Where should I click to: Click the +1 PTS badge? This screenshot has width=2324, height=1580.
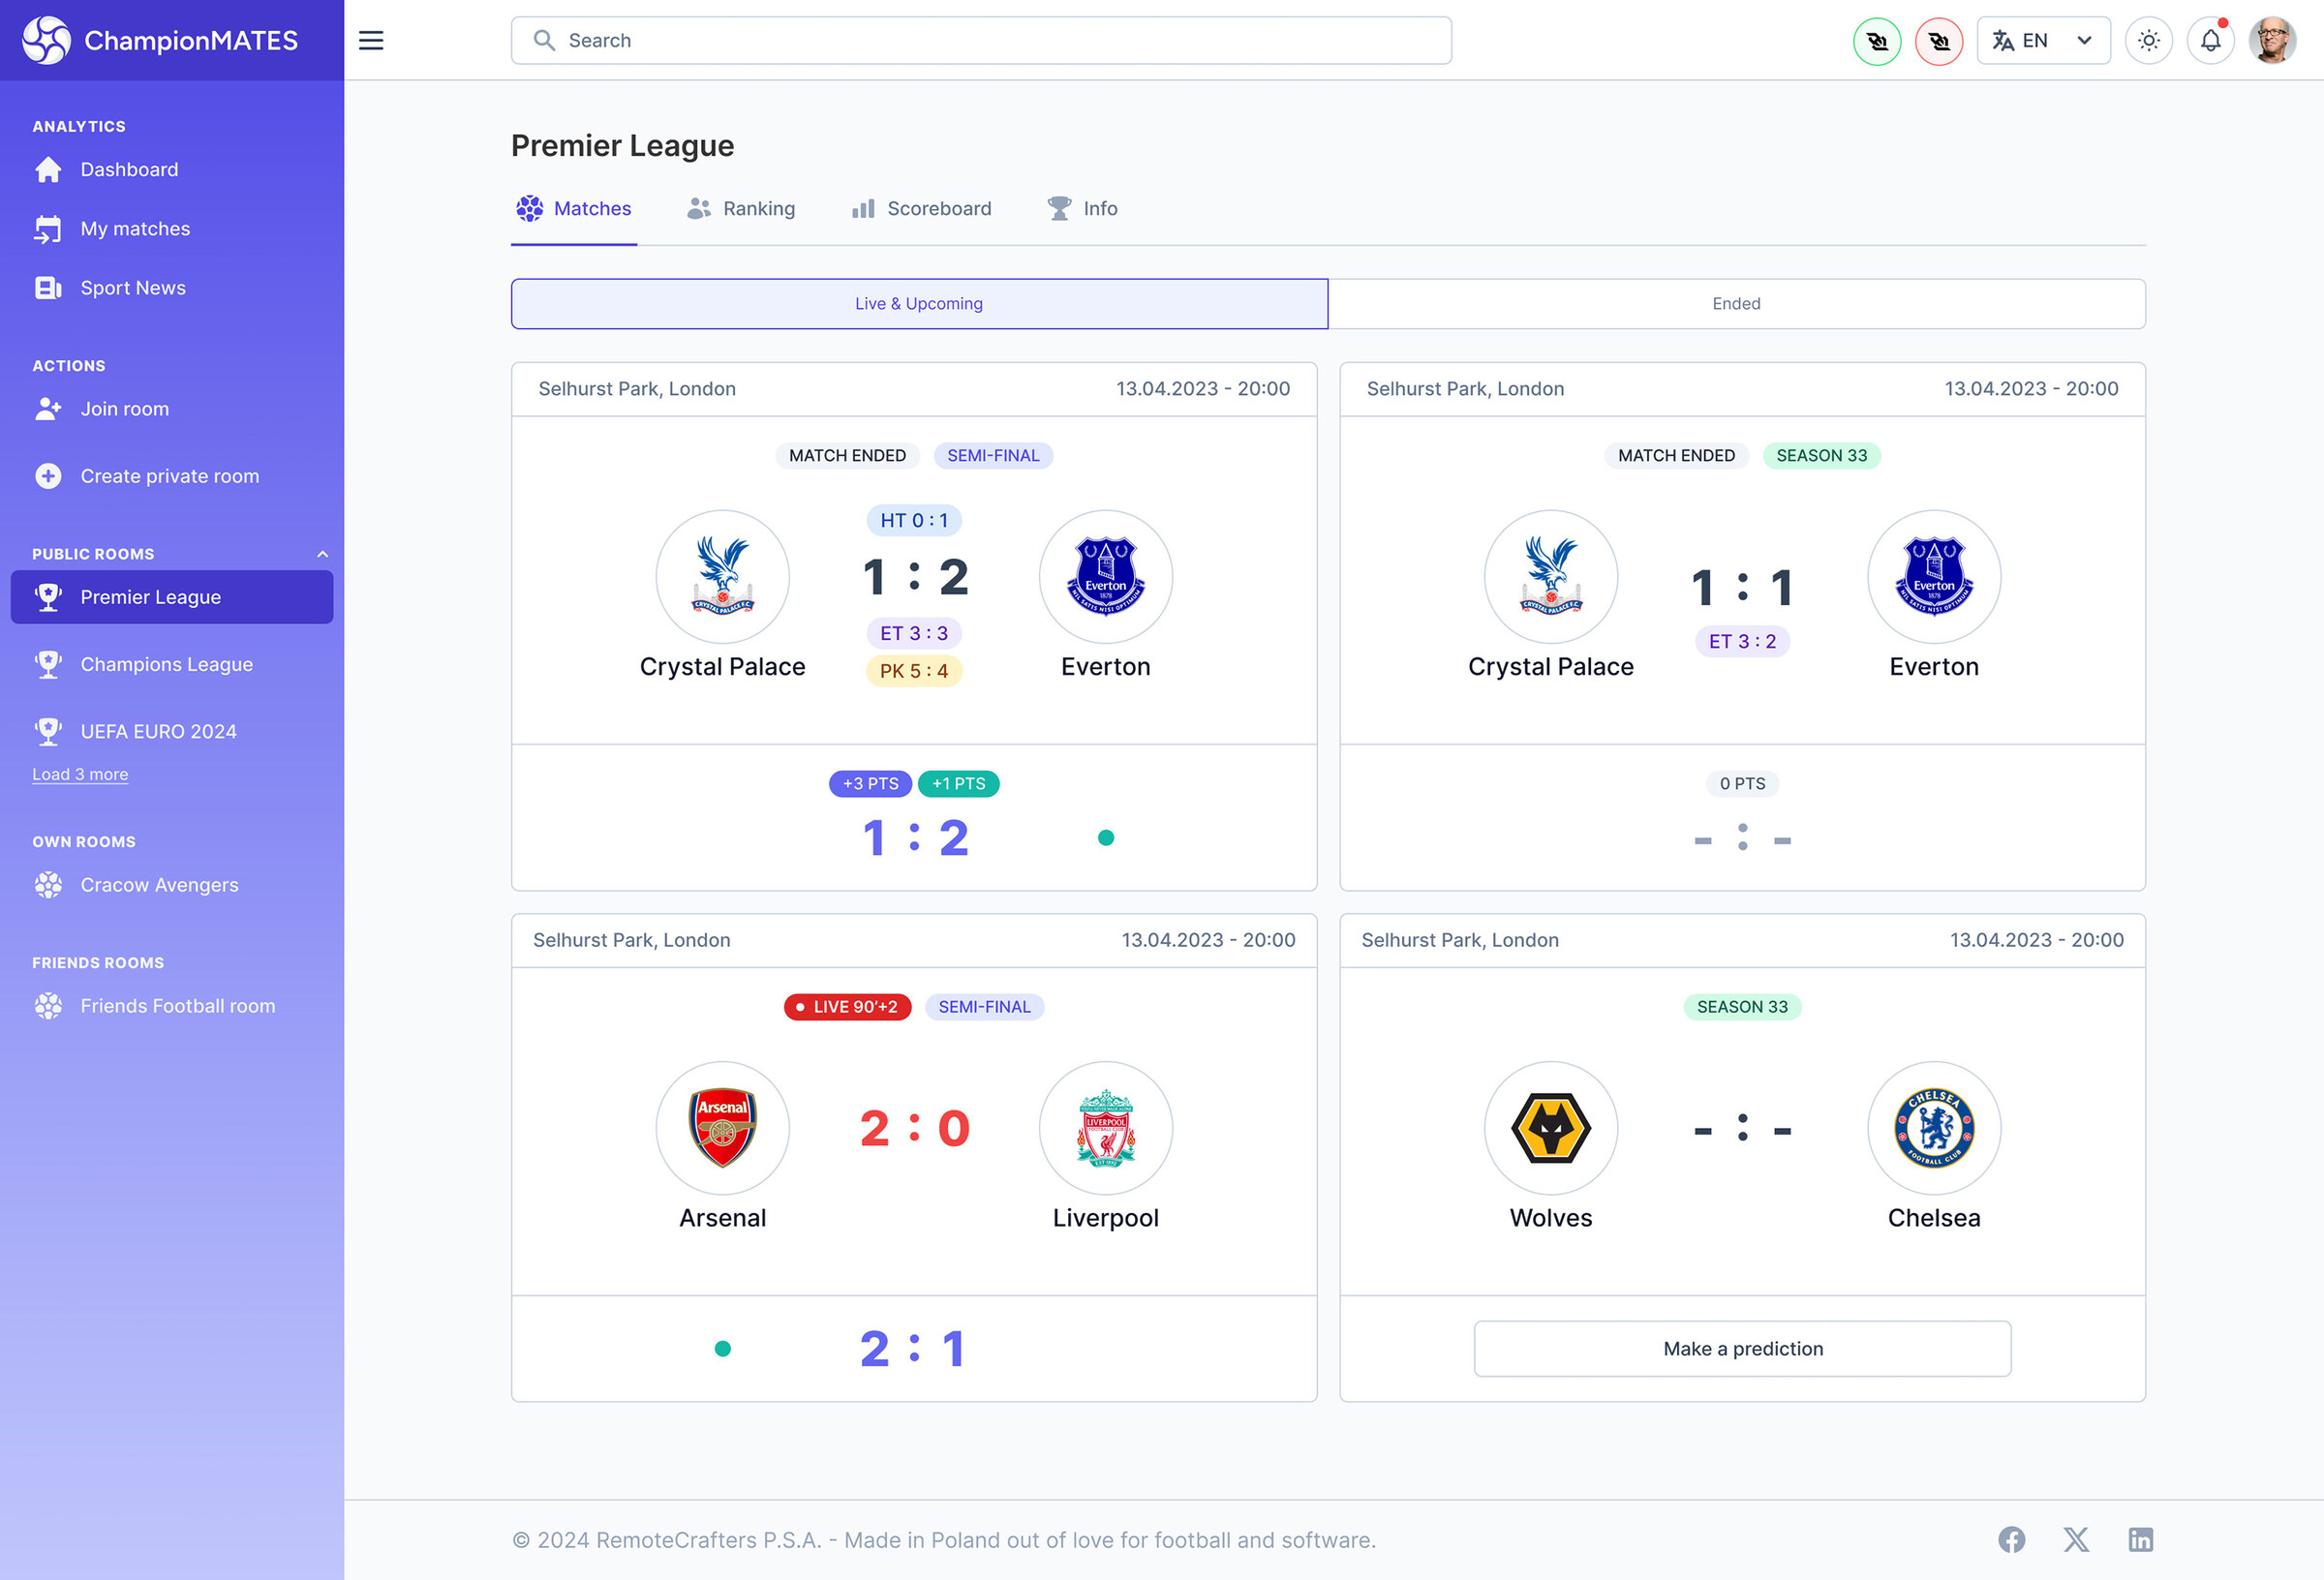pos(959,784)
